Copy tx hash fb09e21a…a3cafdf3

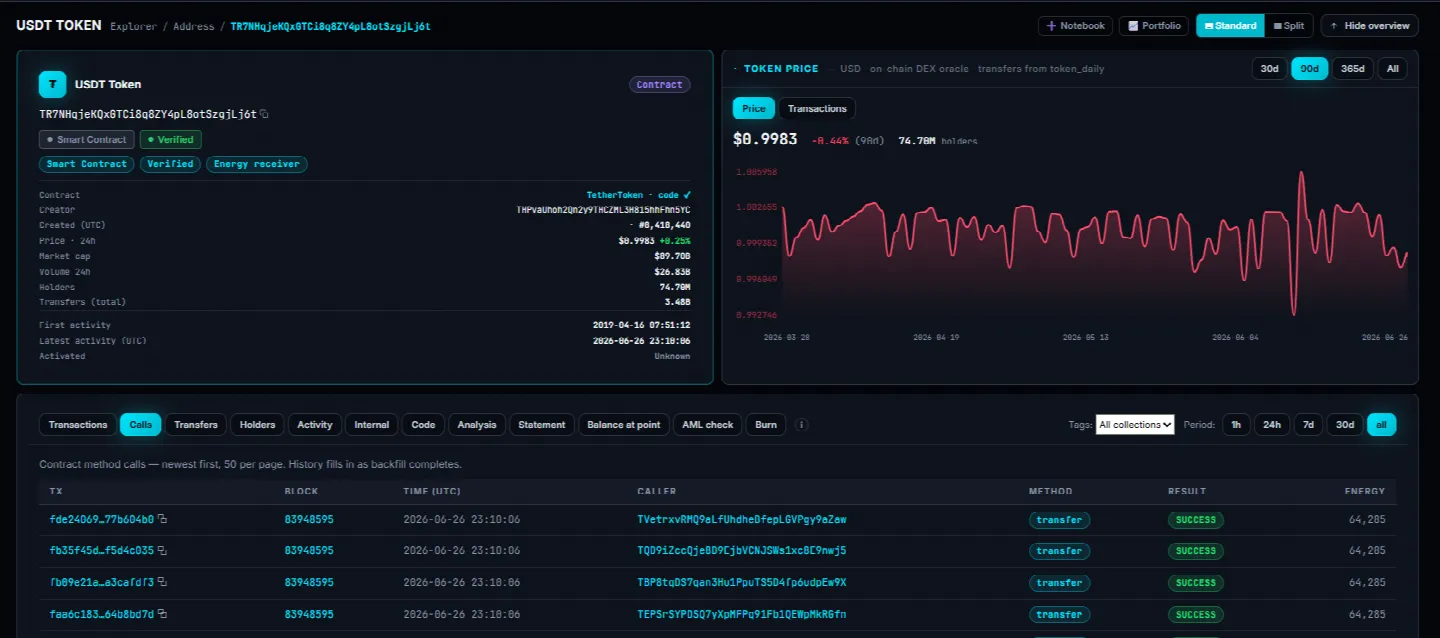pos(162,583)
